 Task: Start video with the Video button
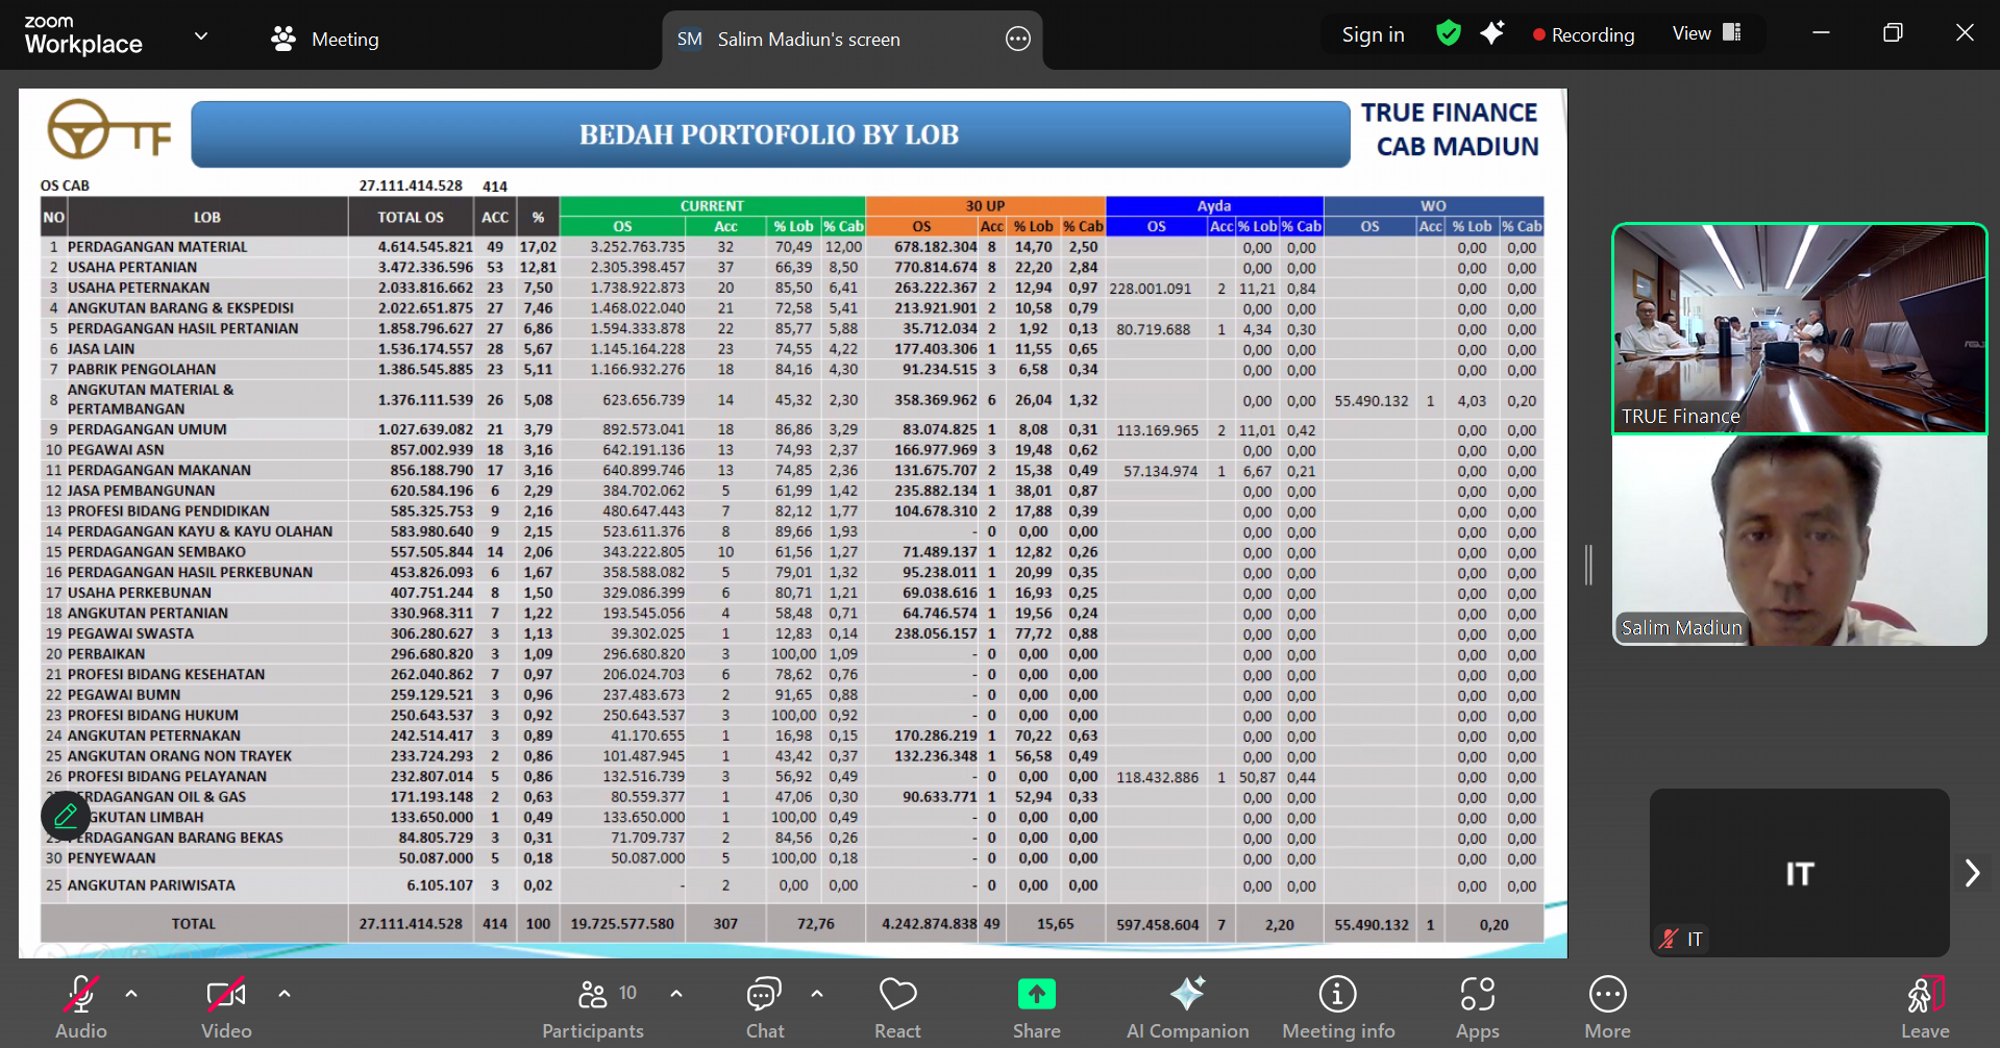point(226,1007)
